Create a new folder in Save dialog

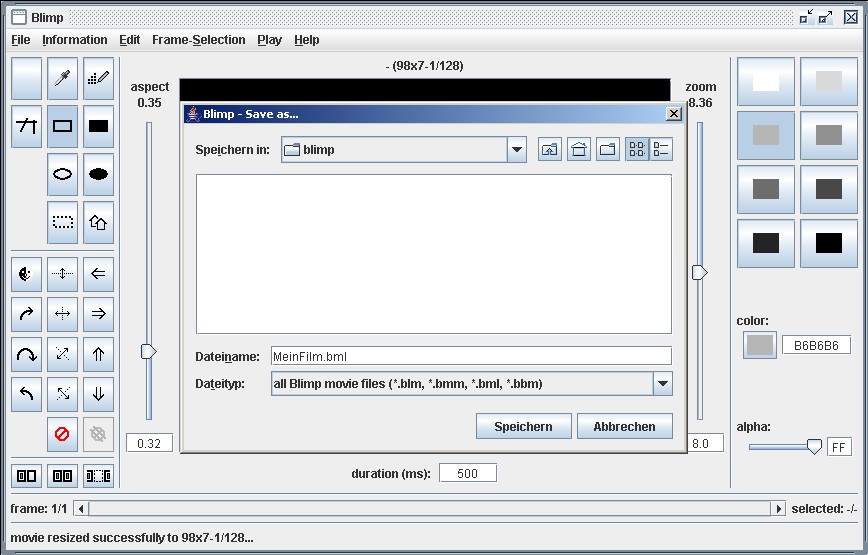click(608, 149)
